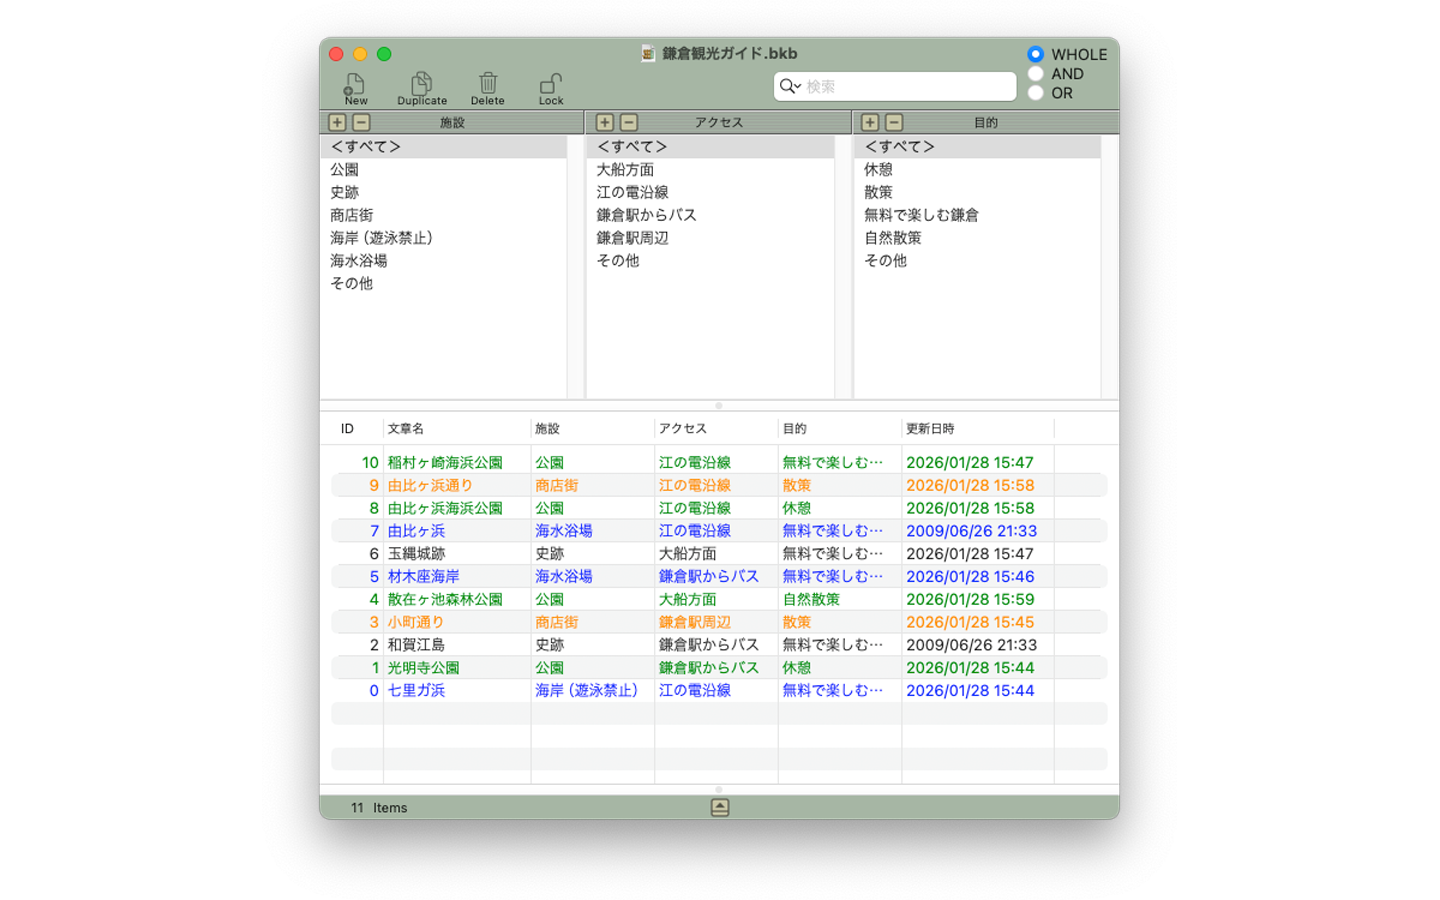This screenshot has width=1440, height=900.
Task: Select the OR search radio button
Action: point(1035,93)
